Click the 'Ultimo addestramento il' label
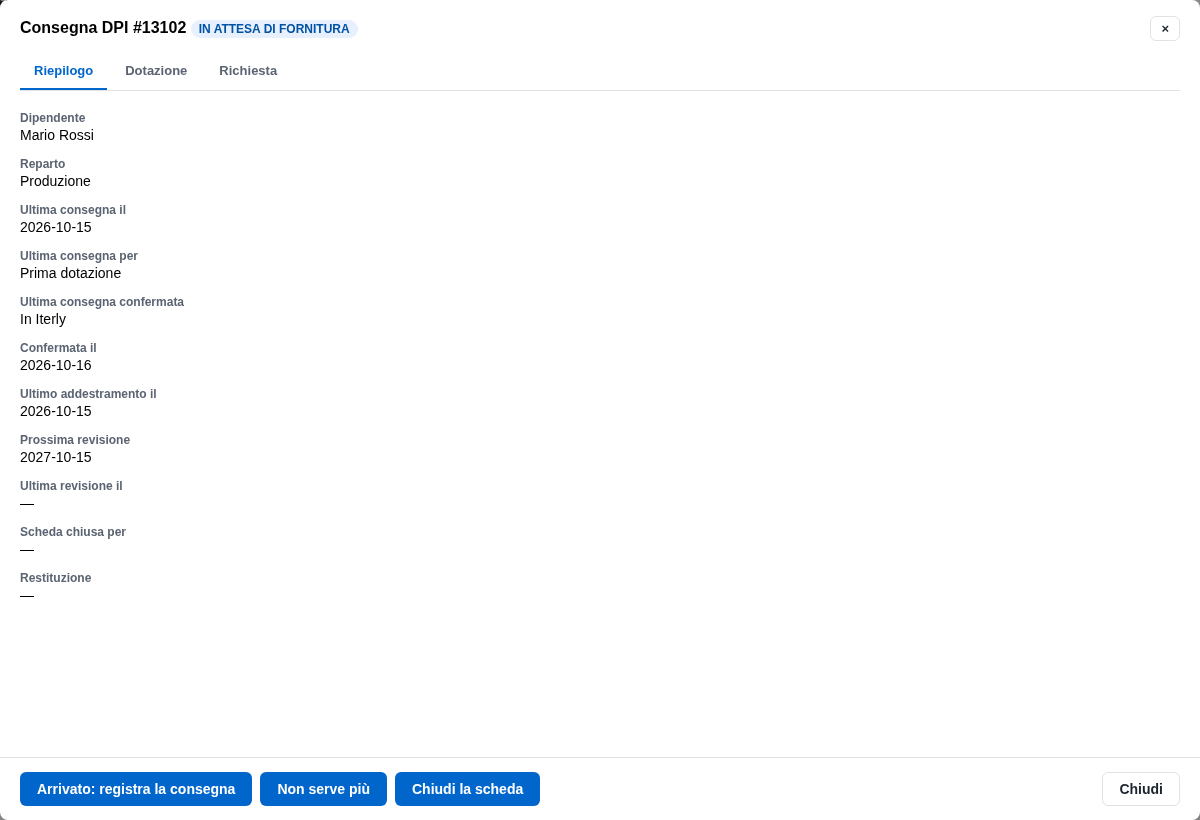The width and height of the screenshot is (1200, 820). pyautogui.click(x=88, y=394)
